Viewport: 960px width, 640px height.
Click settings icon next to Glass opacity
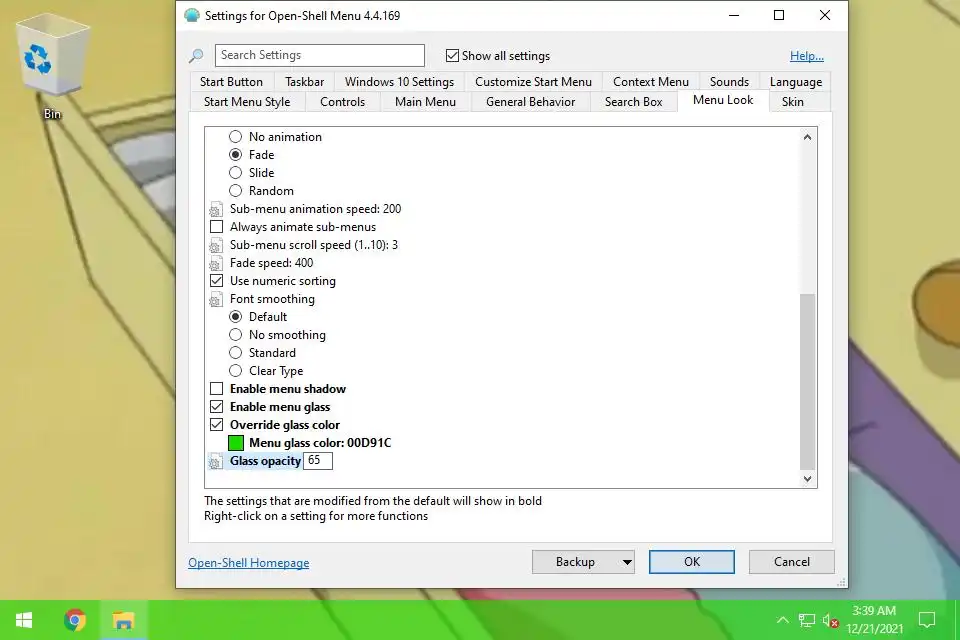[x=216, y=462]
